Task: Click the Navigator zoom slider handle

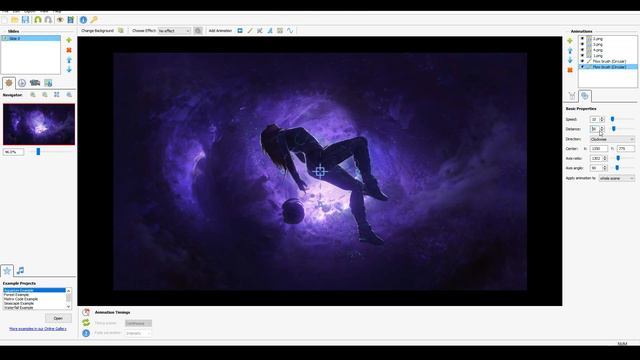Action: [38, 152]
